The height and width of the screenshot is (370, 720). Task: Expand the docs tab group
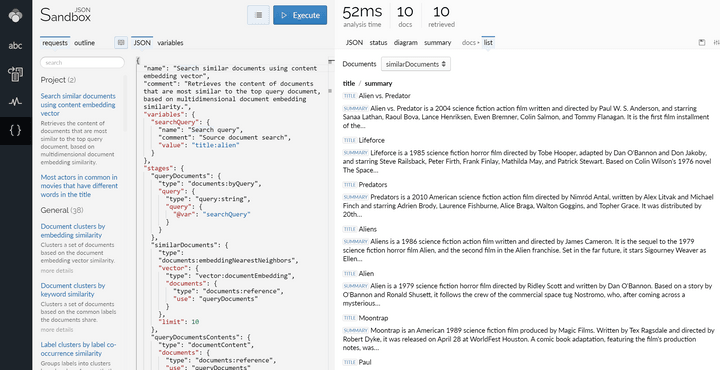tap(470, 42)
